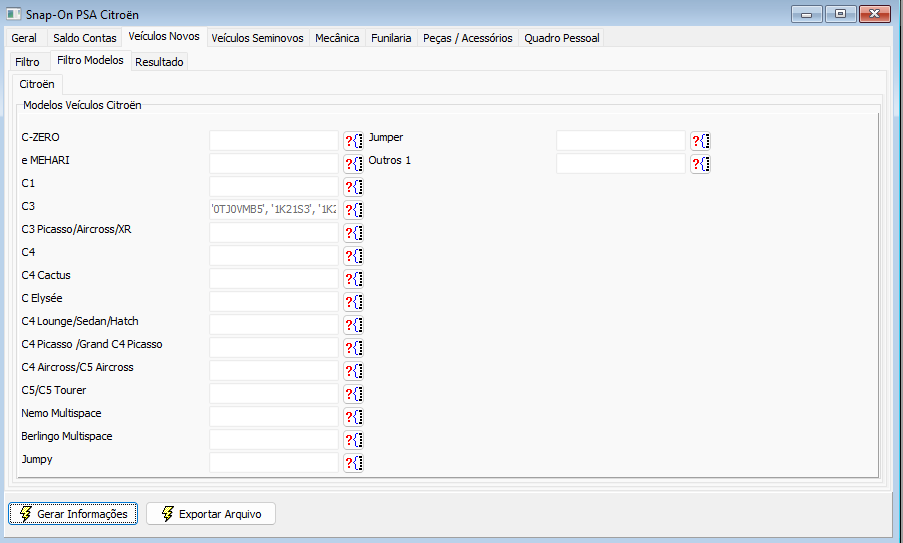Click the Gerar Informações button
Image resolution: width=903 pixels, height=543 pixels.
pos(73,514)
